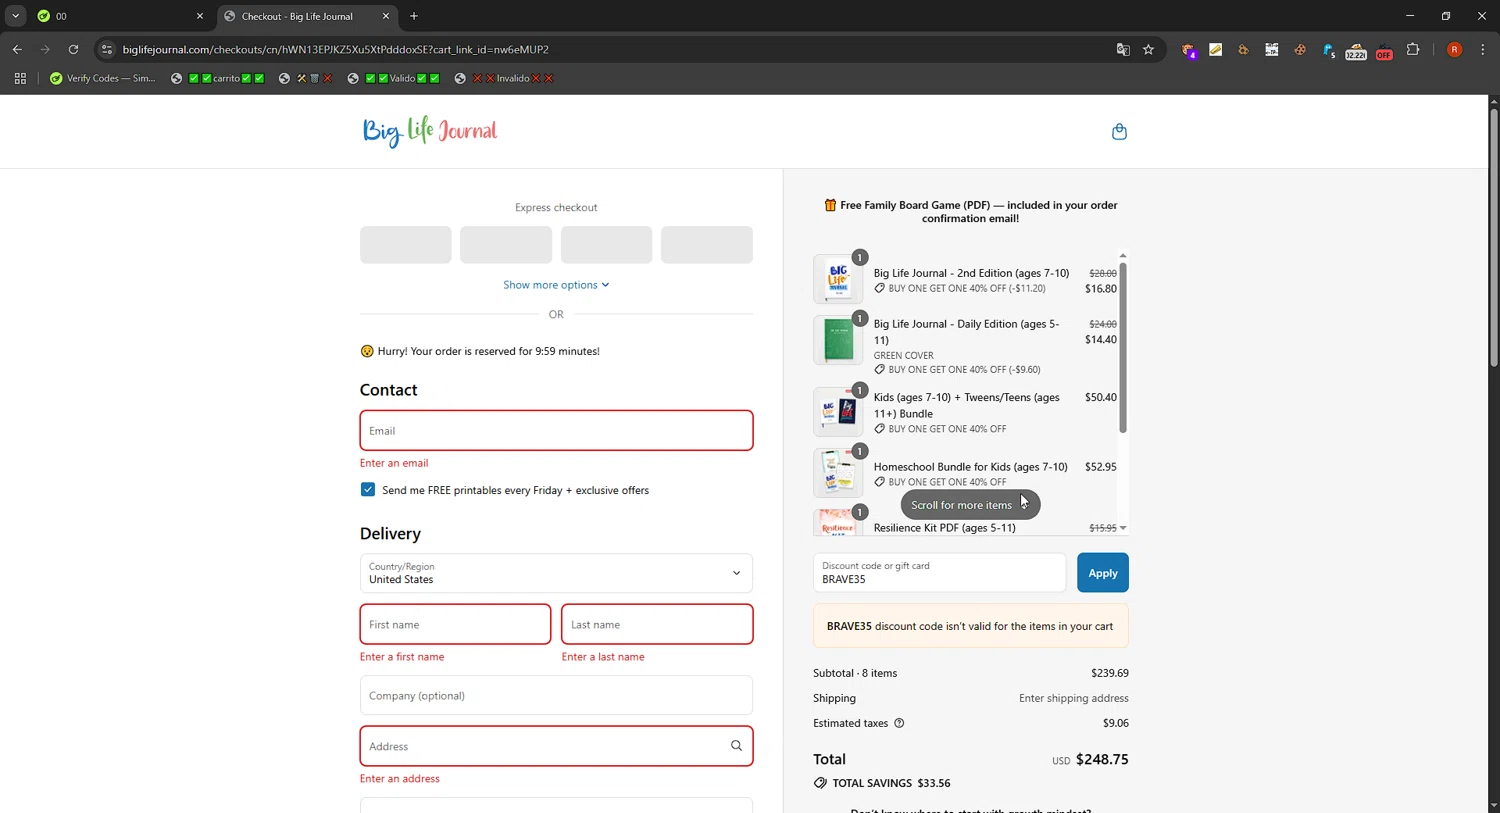Bookmark this page with the star icon
The height and width of the screenshot is (813, 1500).
1149,49
